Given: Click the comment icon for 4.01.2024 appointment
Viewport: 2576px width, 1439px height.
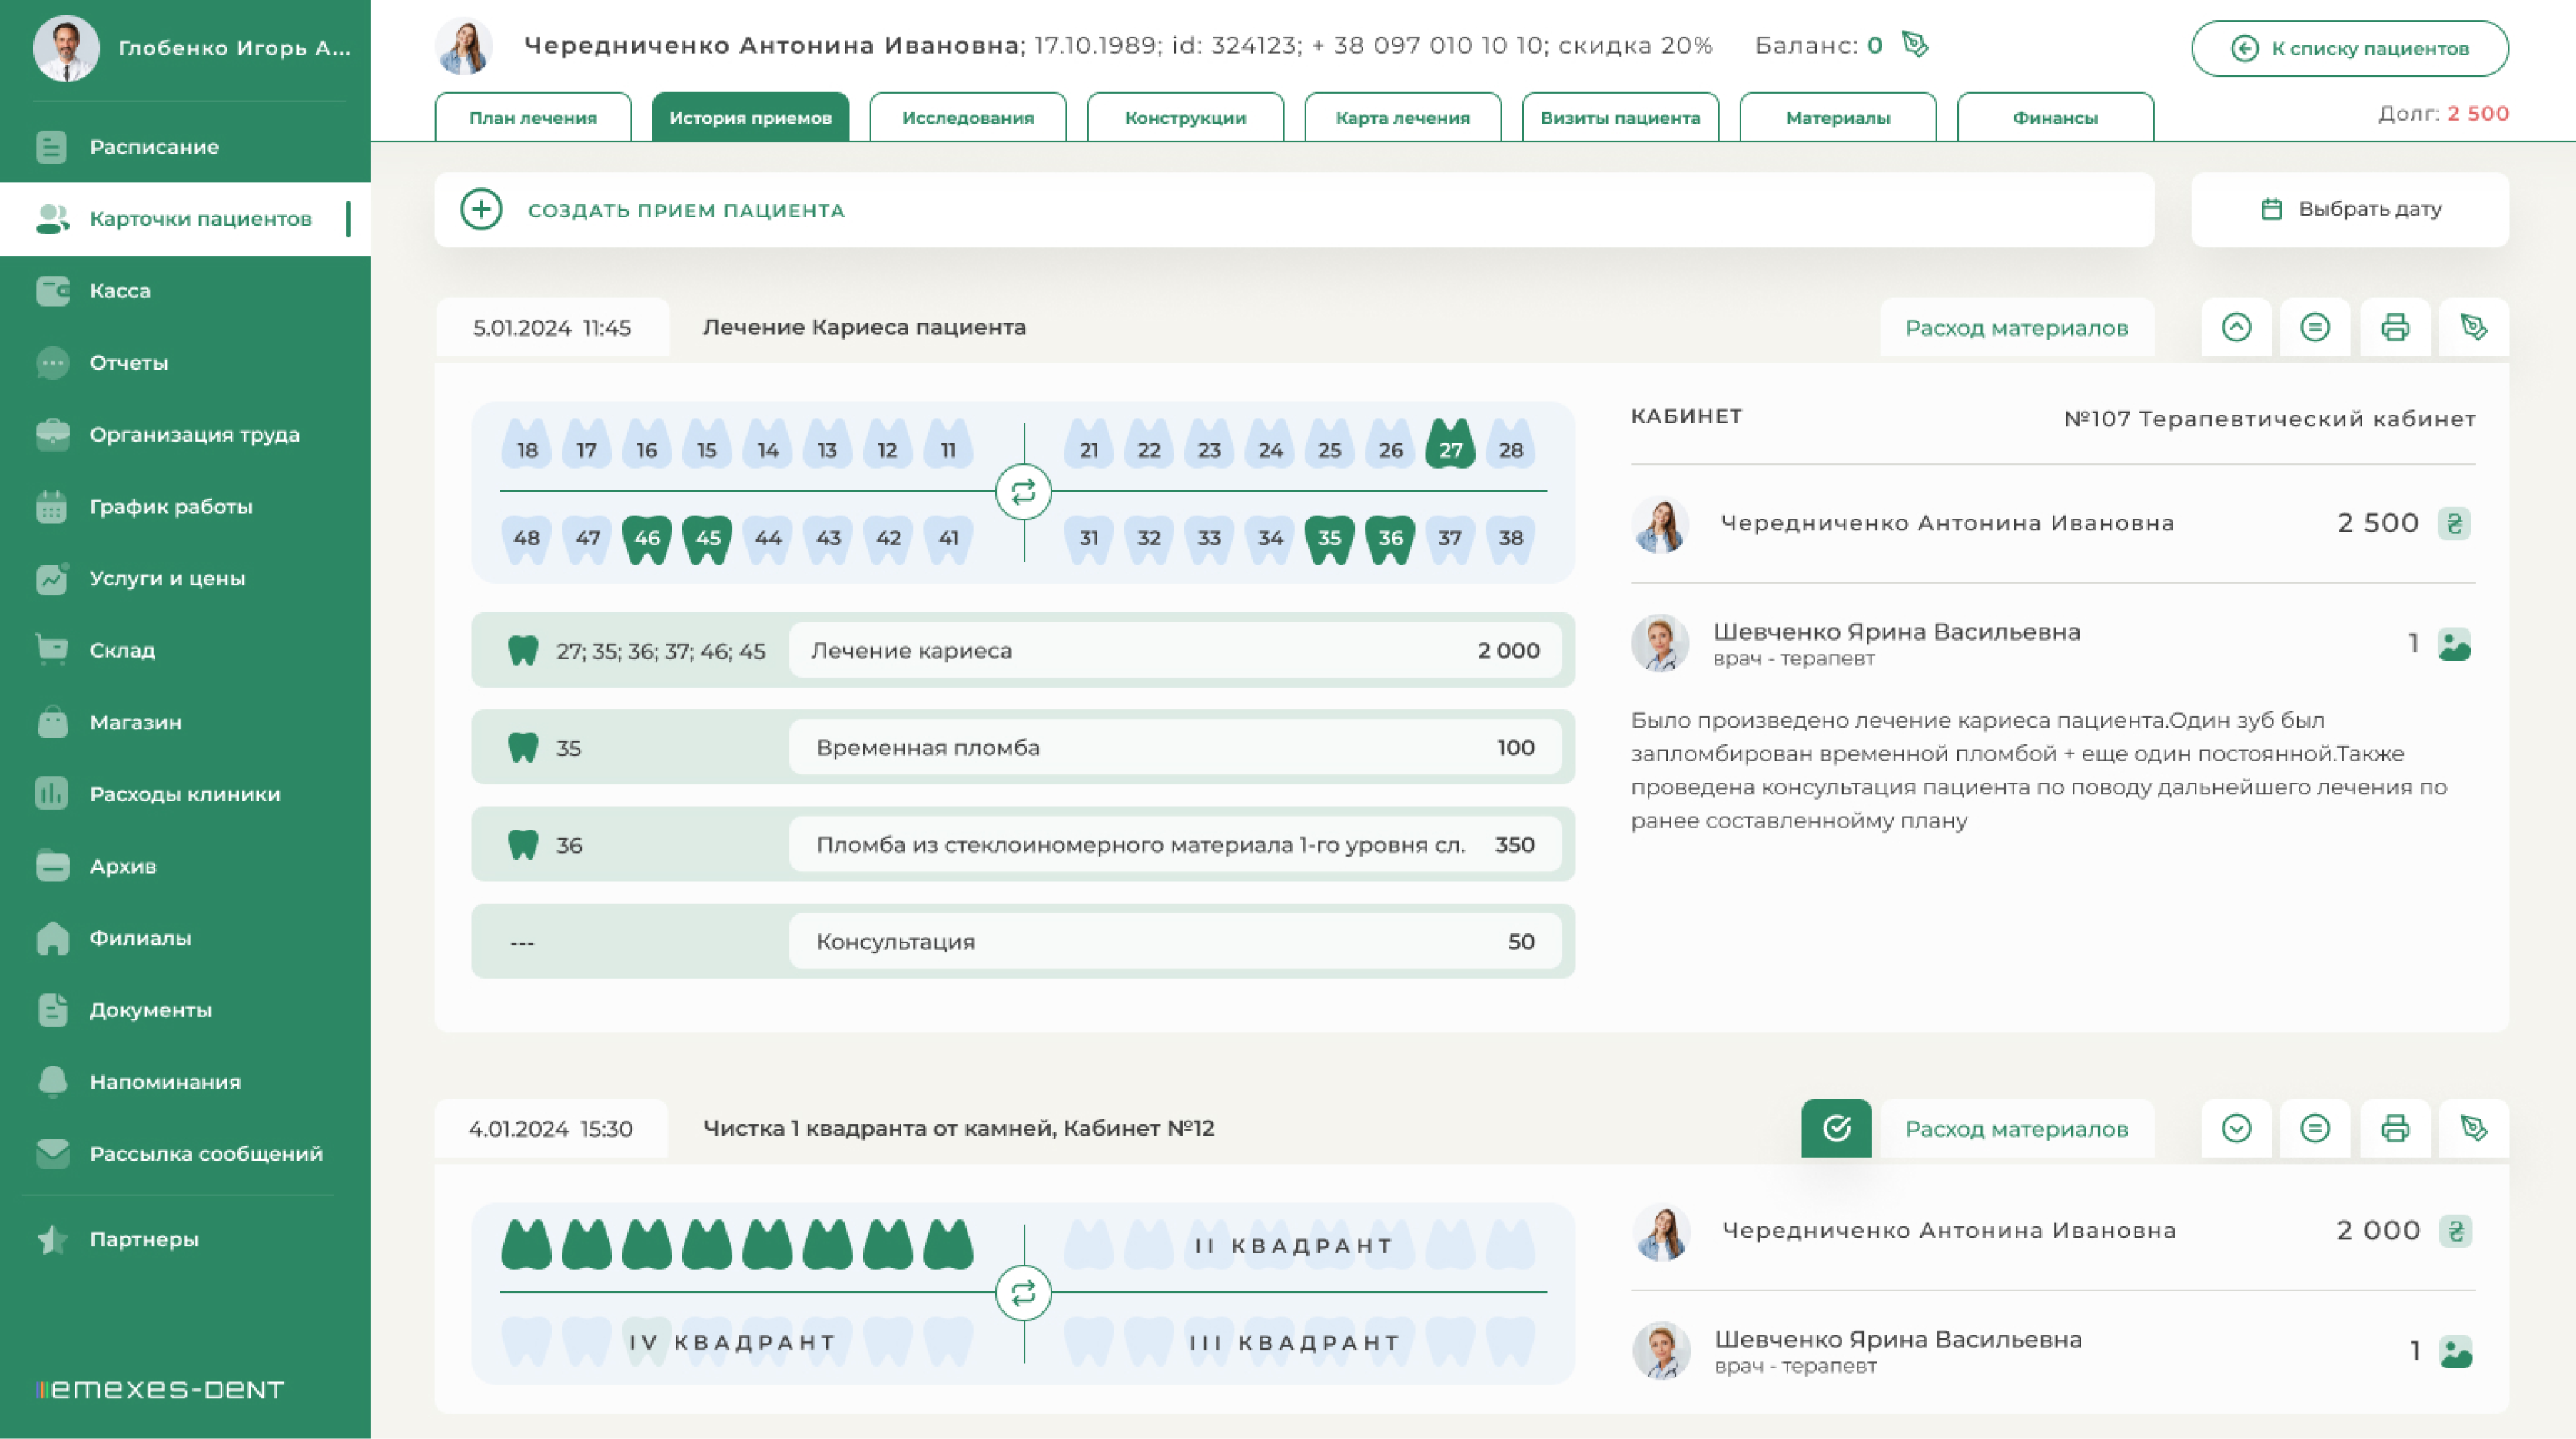Looking at the screenshot, I should pos(2314,1128).
